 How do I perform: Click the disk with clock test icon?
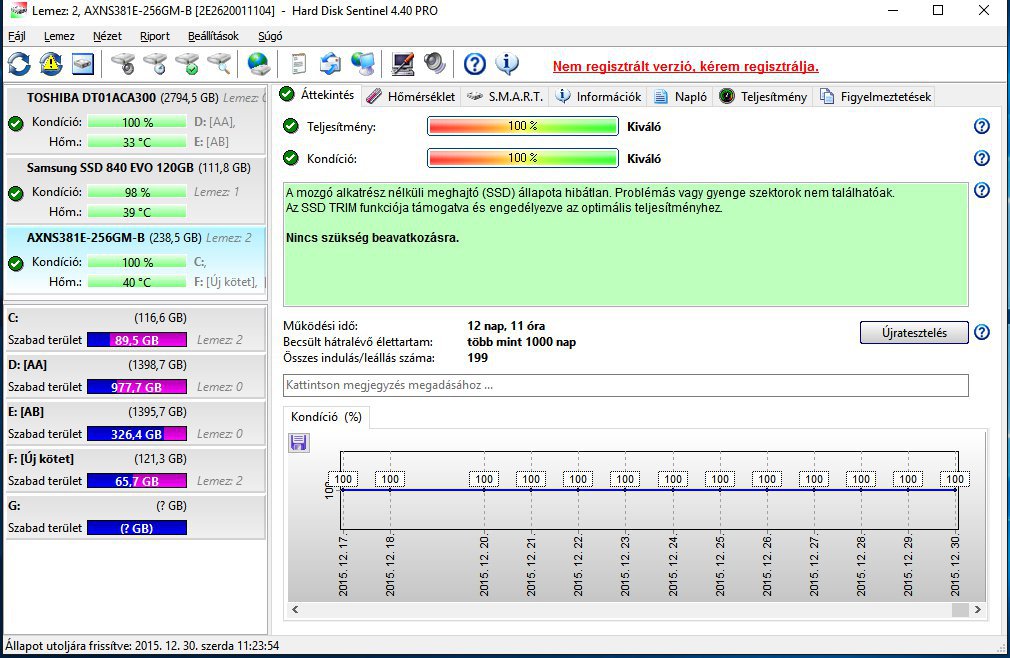point(155,64)
